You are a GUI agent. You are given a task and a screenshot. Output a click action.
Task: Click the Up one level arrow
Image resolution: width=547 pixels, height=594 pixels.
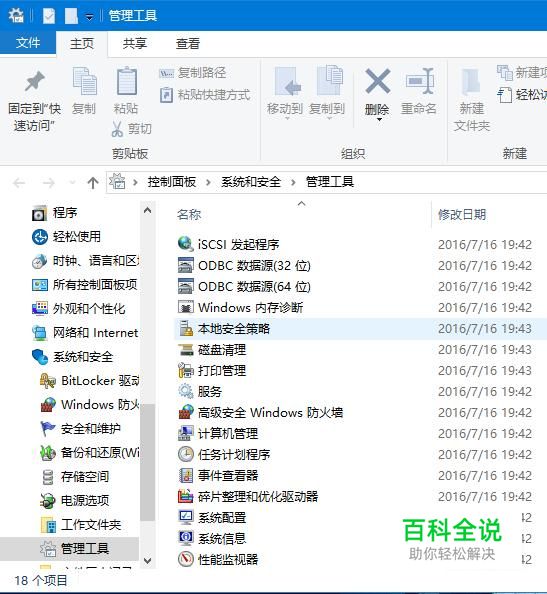(x=93, y=183)
